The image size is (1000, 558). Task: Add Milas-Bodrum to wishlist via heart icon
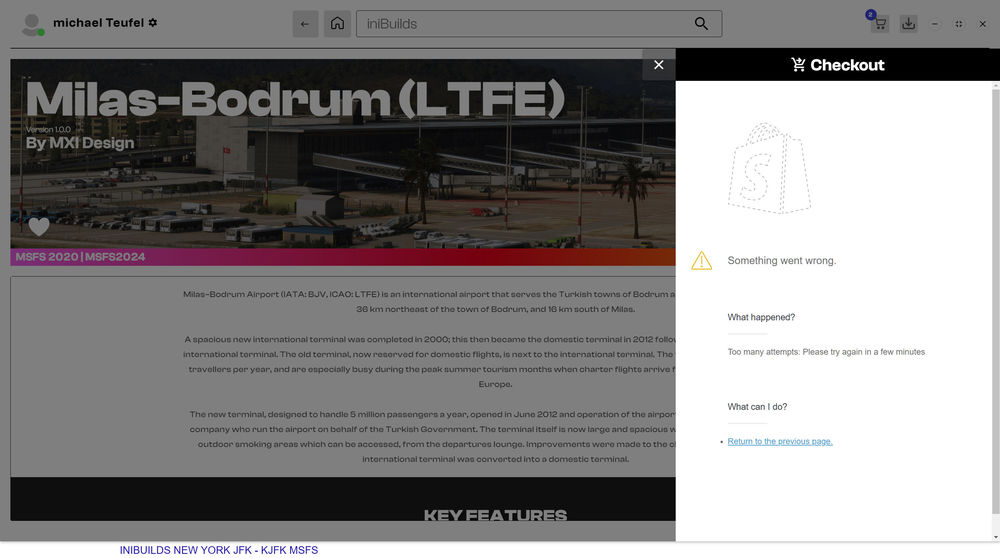[x=39, y=226]
